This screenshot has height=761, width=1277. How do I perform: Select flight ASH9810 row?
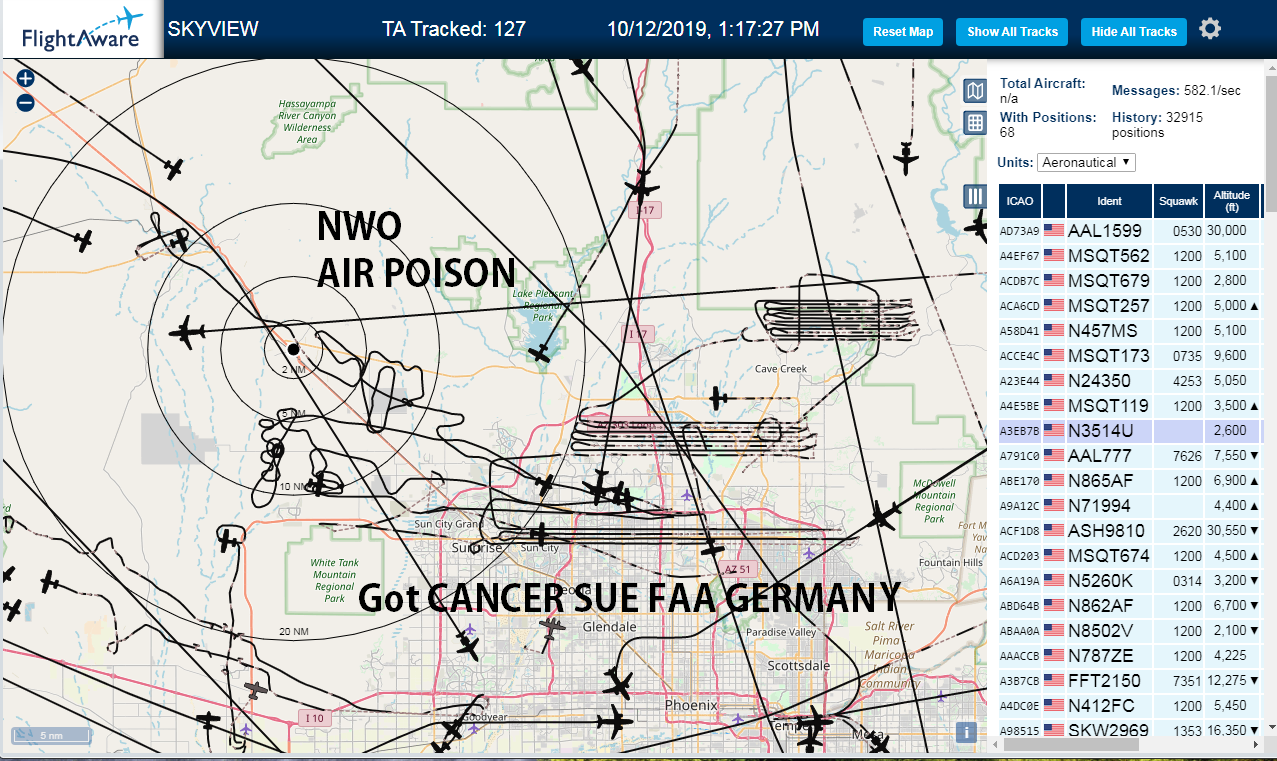pos(1129,531)
